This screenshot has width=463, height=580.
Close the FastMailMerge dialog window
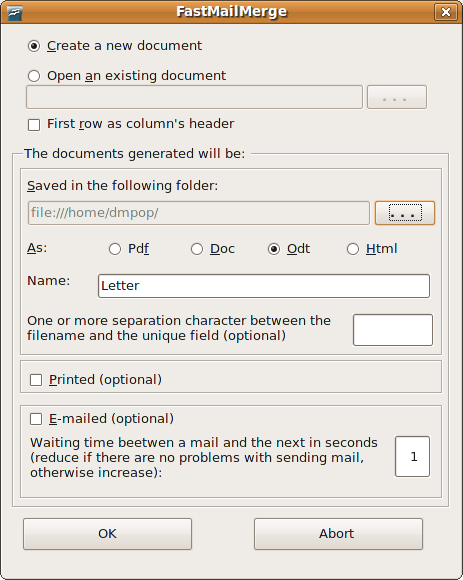click(446, 12)
